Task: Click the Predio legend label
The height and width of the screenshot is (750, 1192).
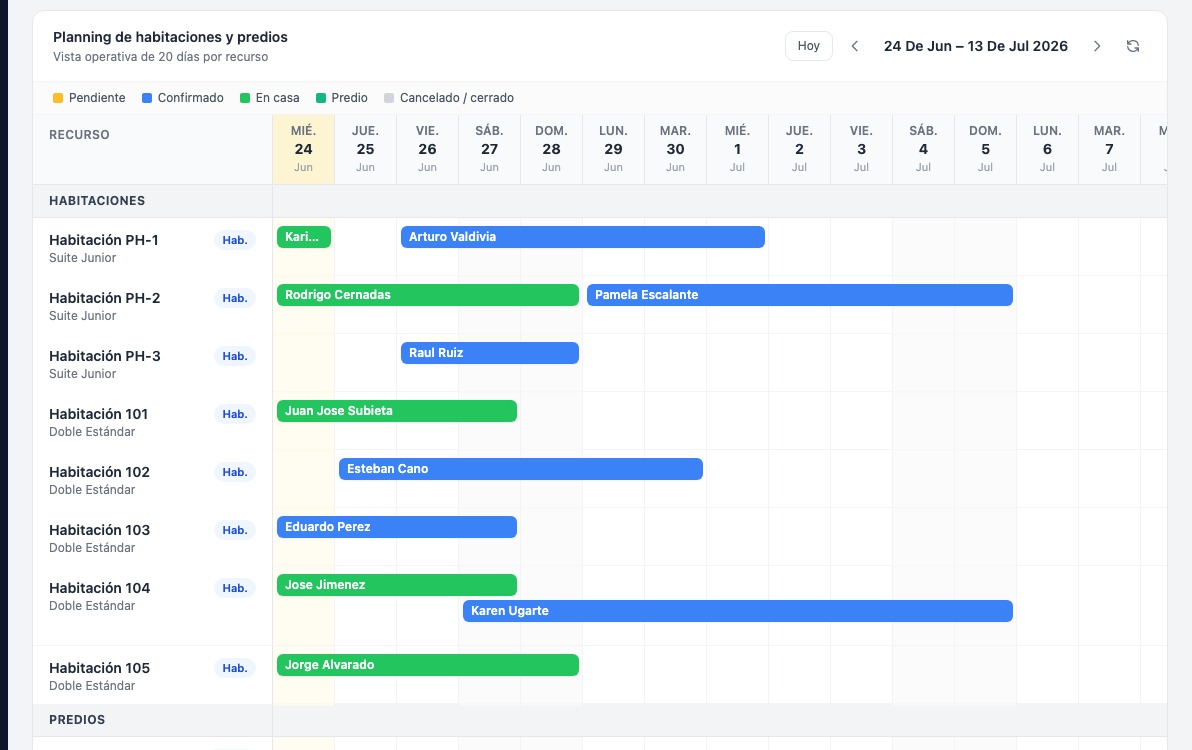Action: (350, 98)
